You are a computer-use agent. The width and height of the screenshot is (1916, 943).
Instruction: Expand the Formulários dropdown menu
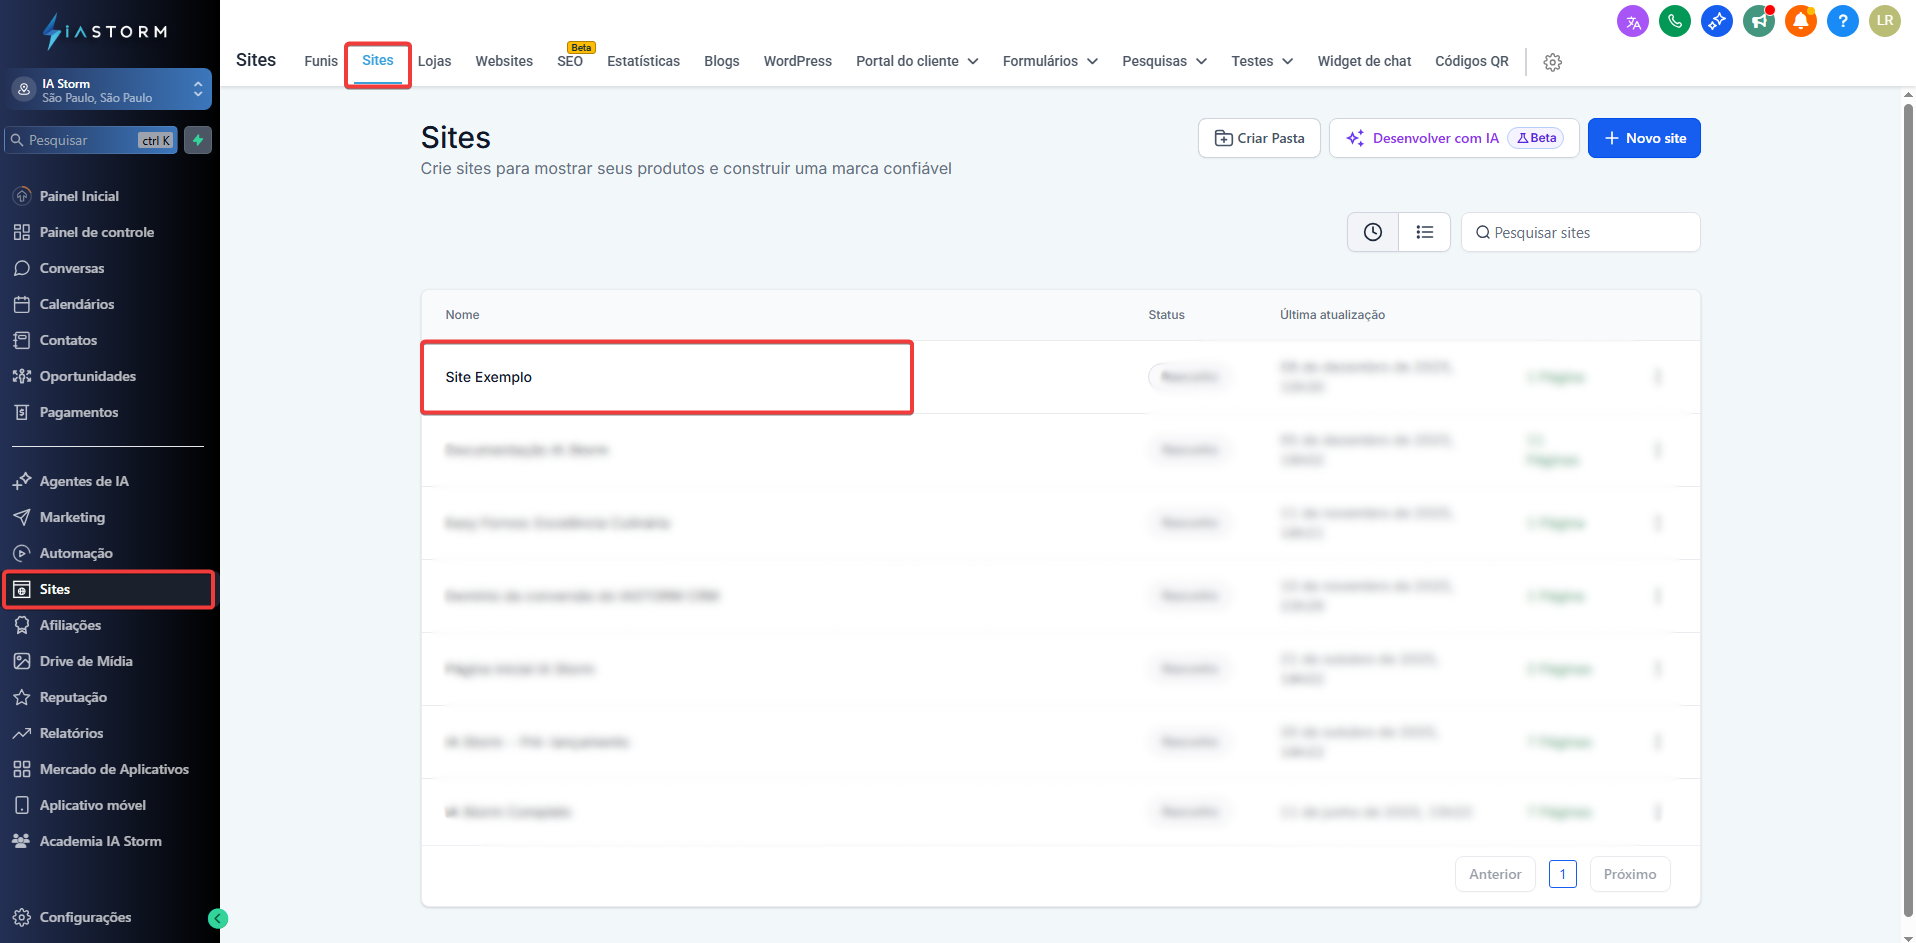[x=1049, y=61]
